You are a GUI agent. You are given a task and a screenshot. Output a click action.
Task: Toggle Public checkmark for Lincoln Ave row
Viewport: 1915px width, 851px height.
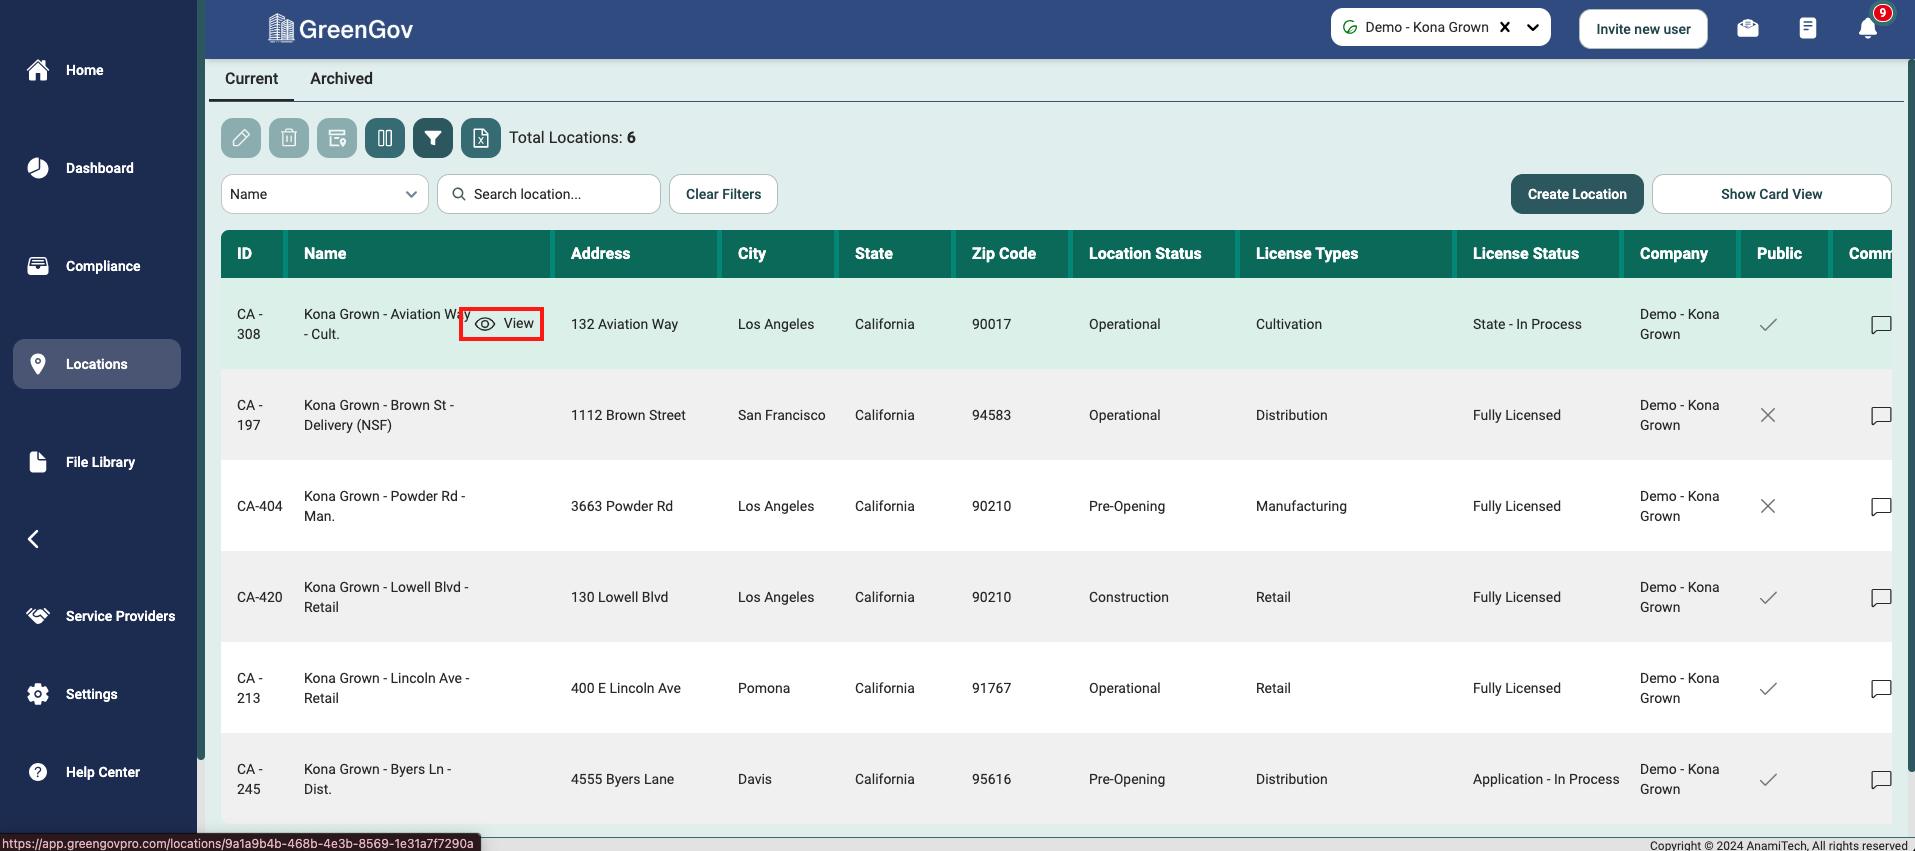1767,688
